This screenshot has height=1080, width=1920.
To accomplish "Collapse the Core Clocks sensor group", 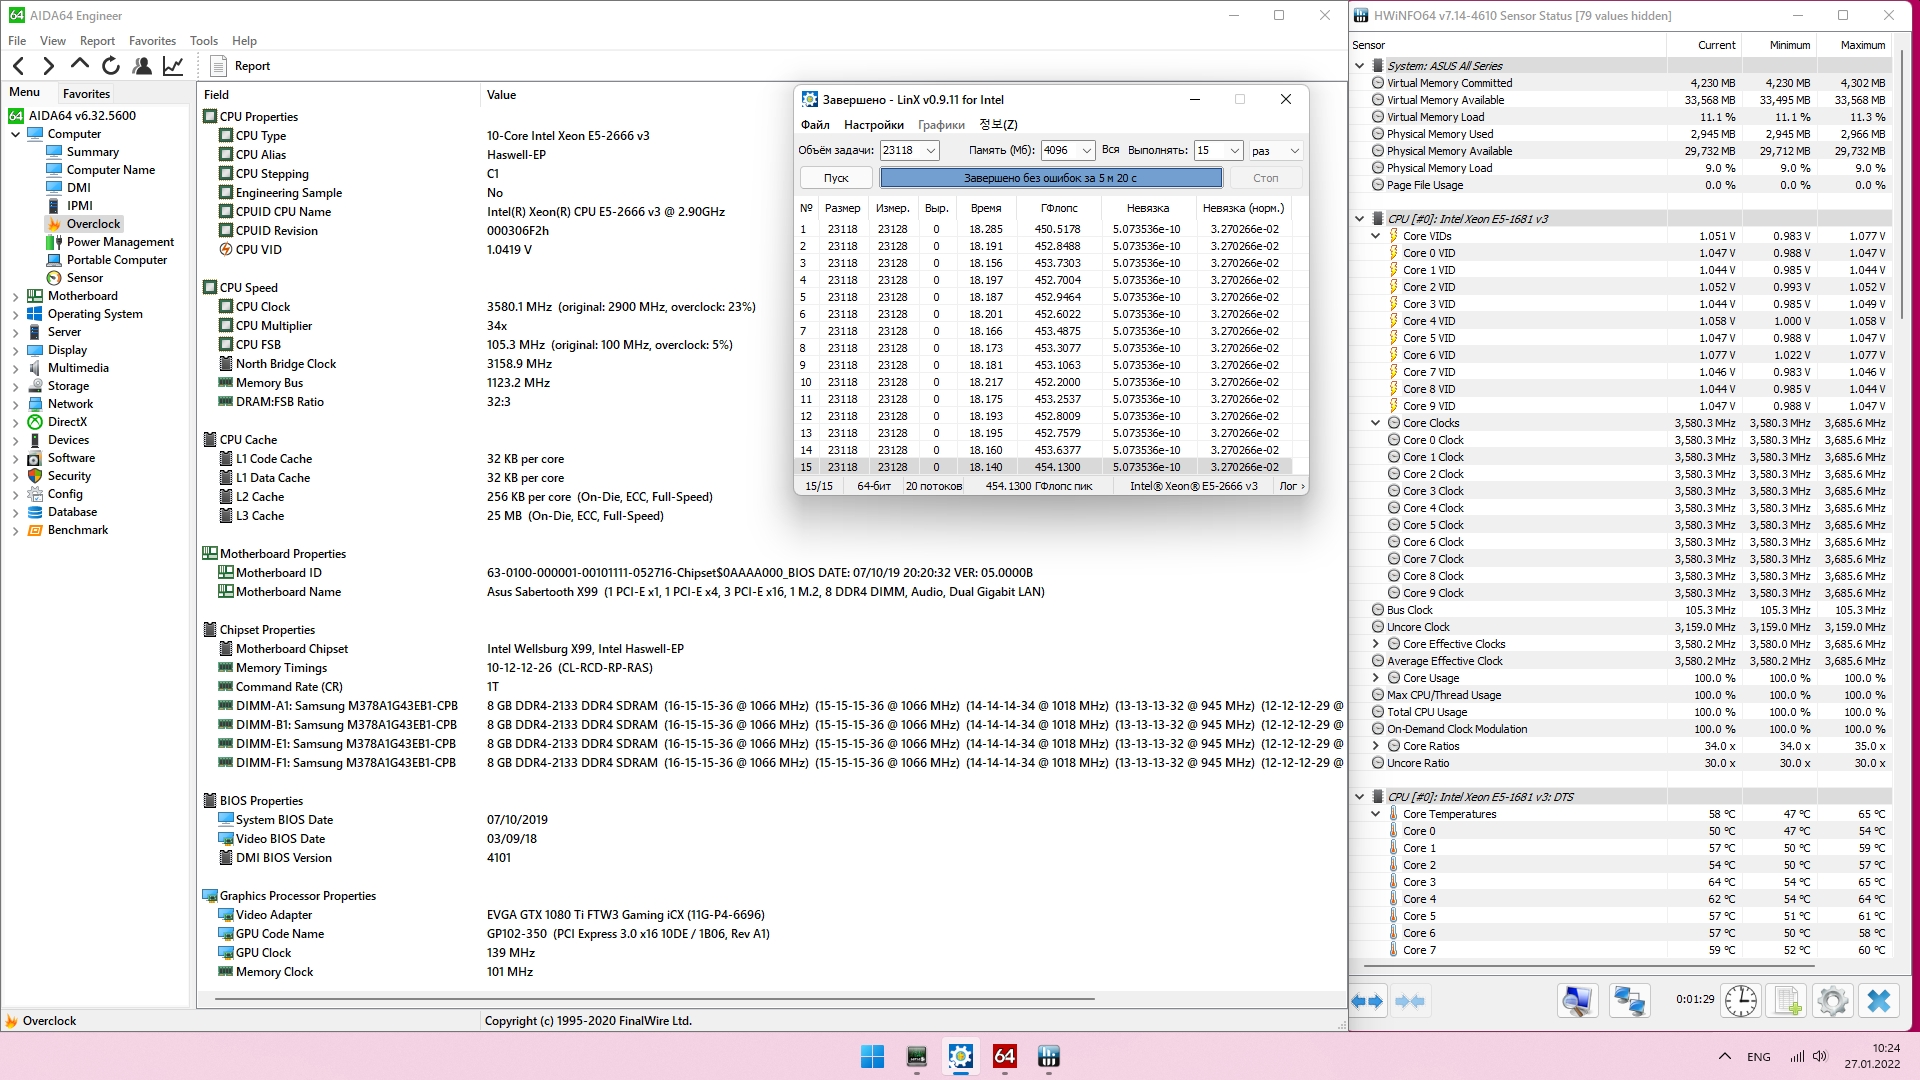I will click(1375, 423).
